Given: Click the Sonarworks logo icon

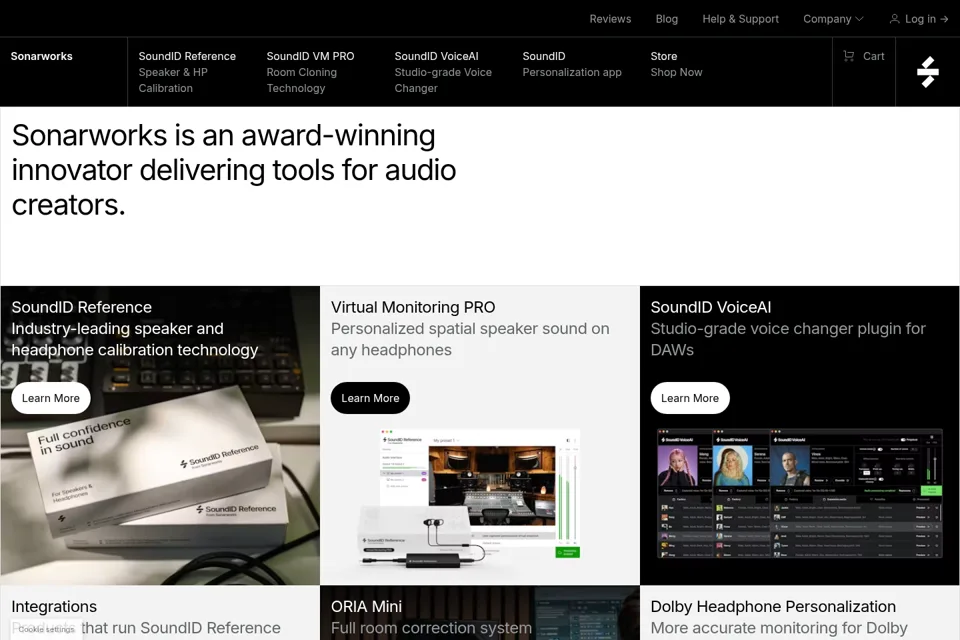Looking at the screenshot, I should 928,72.
